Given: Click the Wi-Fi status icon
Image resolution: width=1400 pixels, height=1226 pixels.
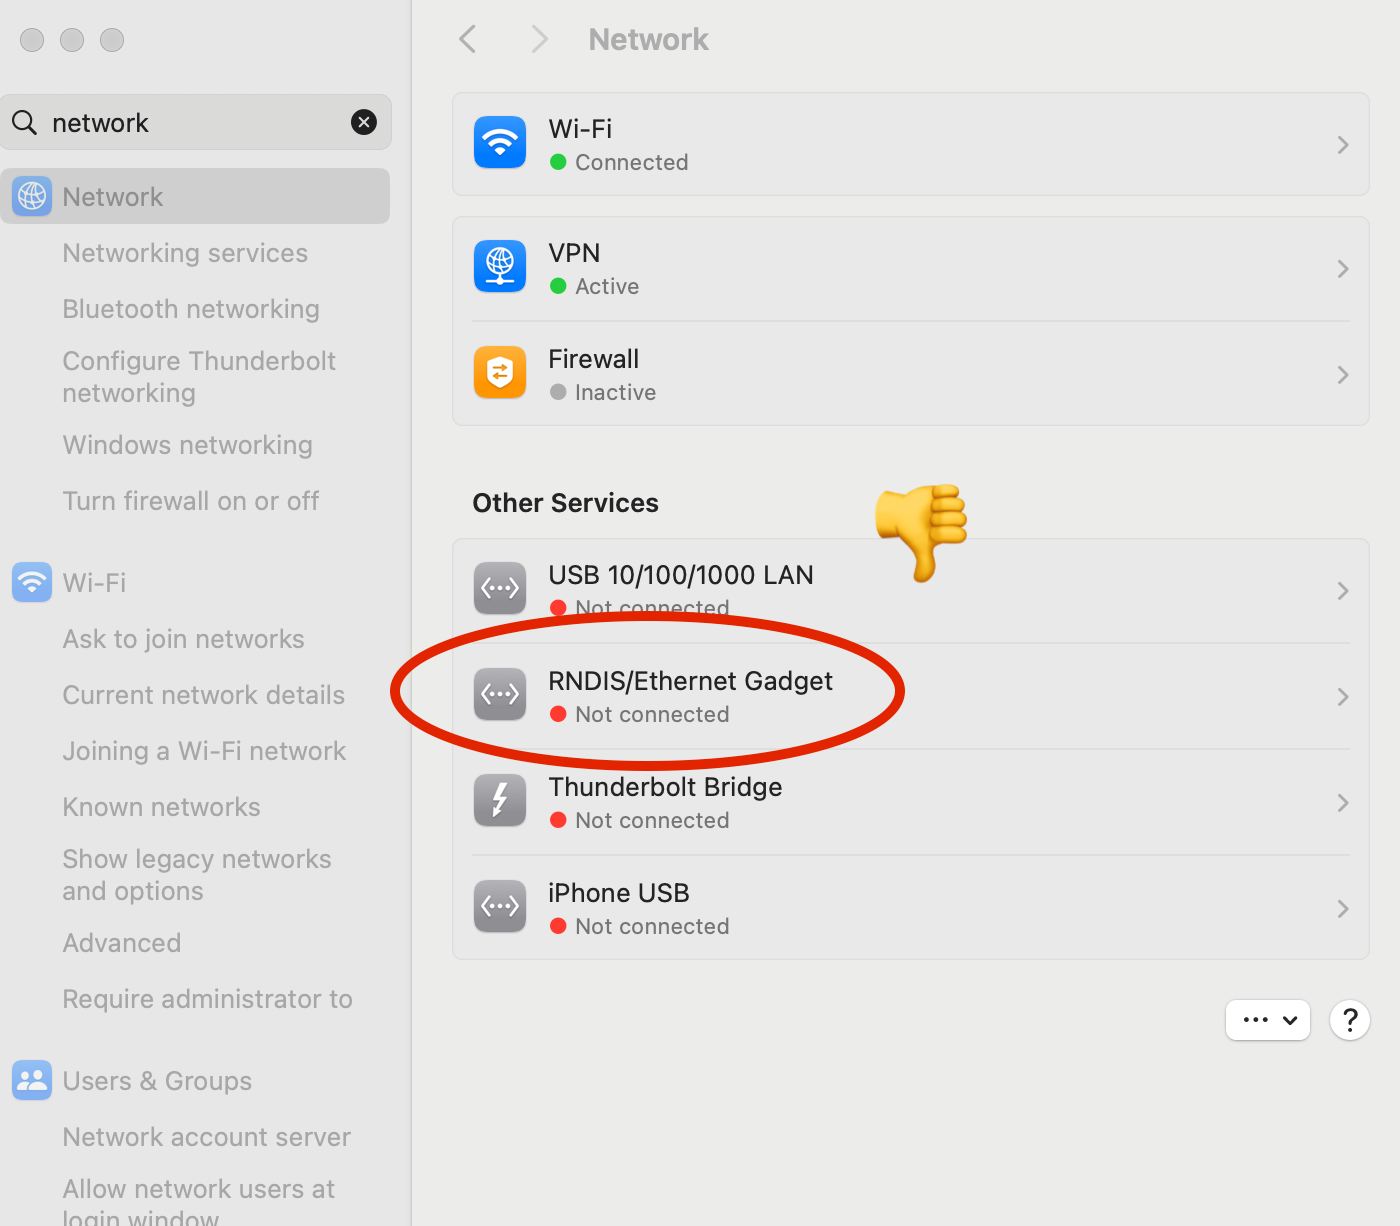Looking at the screenshot, I should coord(500,142).
